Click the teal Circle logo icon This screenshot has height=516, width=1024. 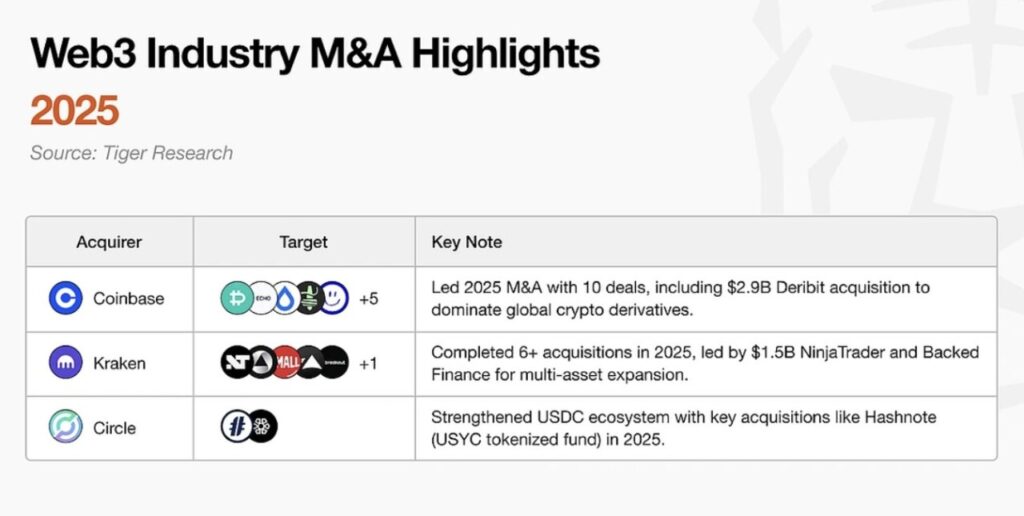65,428
